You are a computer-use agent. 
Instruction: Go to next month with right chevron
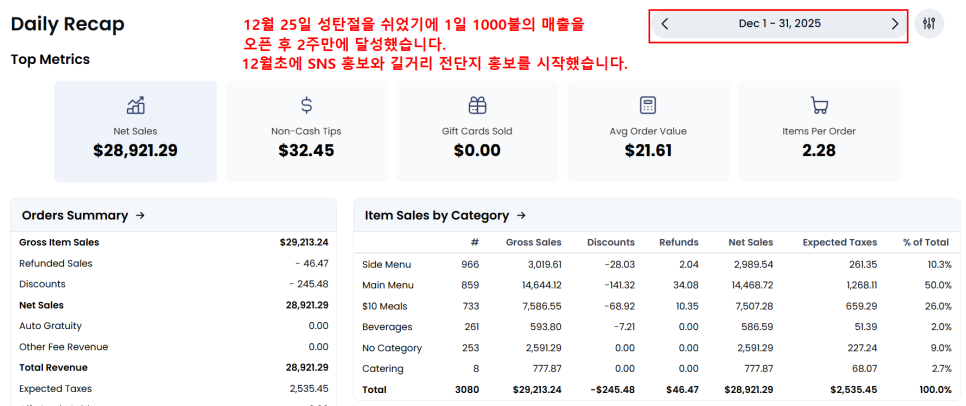(894, 24)
